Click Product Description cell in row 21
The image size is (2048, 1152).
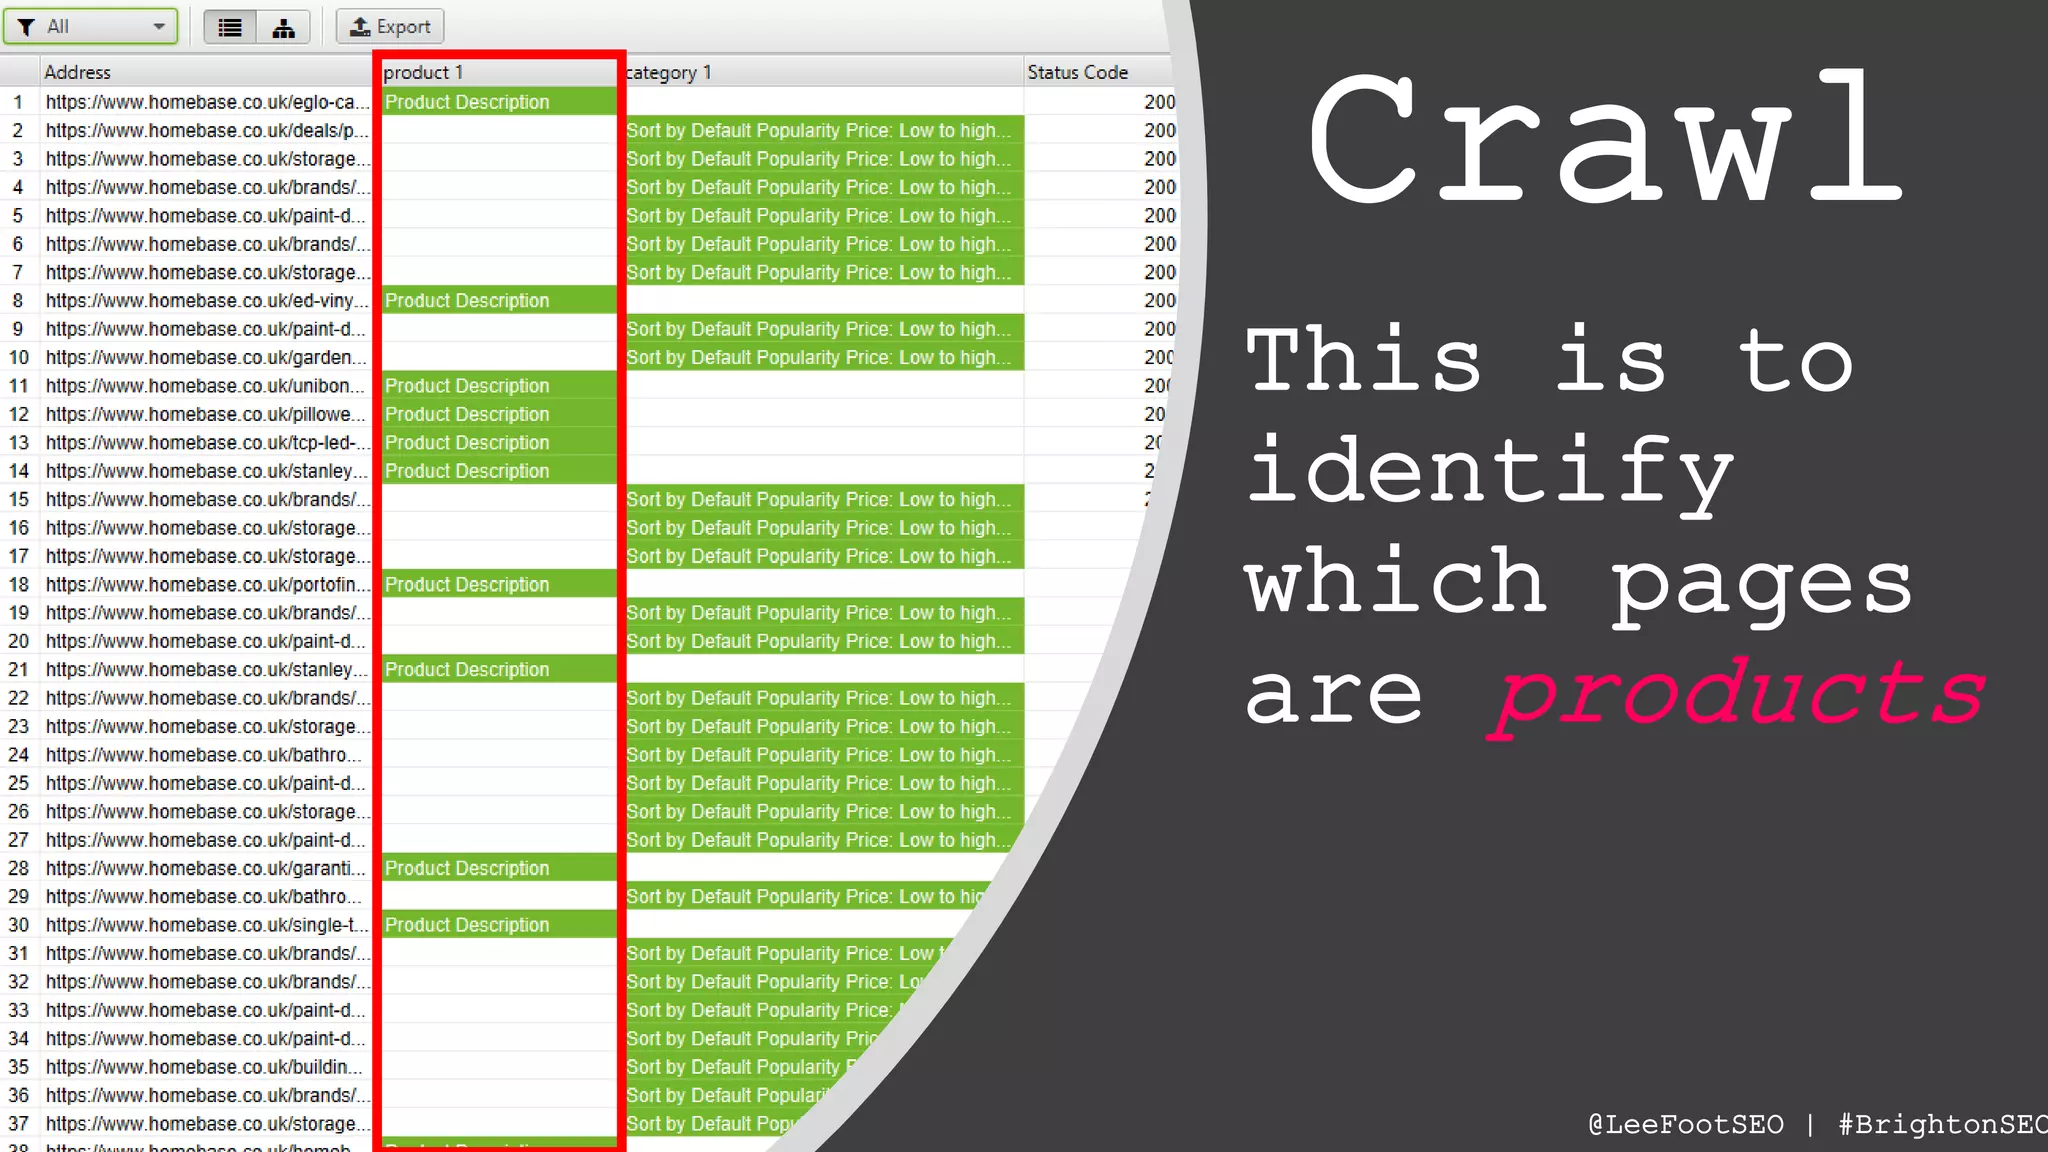499,669
